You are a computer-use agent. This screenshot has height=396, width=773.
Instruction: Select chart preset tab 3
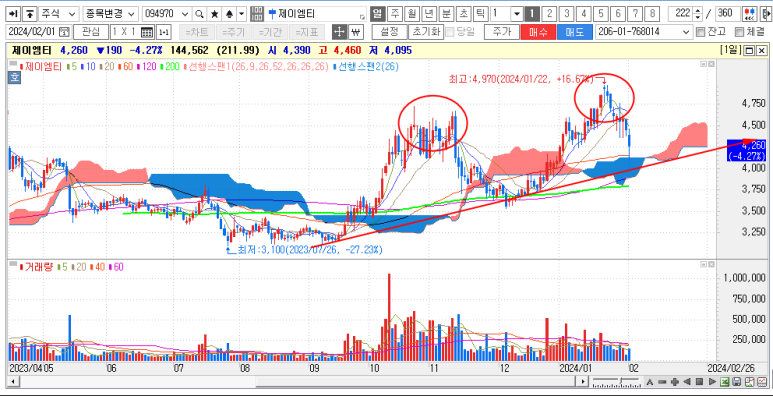567,13
